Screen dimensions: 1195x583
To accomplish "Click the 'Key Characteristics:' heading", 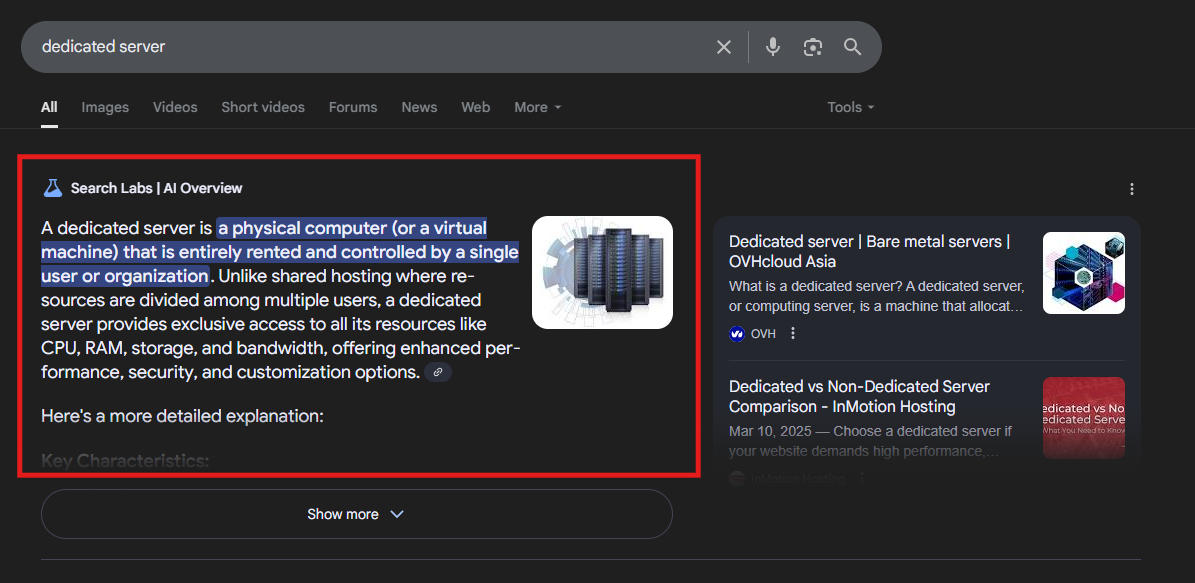I will (x=125, y=461).
